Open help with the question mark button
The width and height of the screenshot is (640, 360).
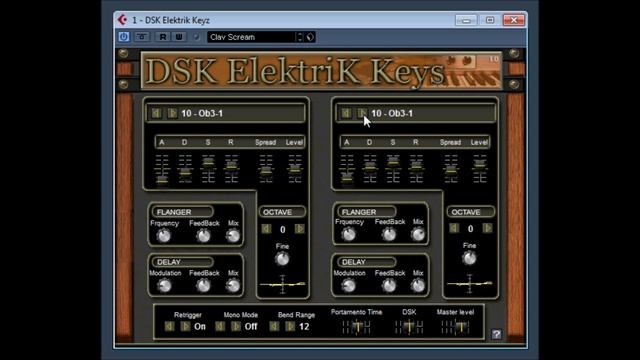(496, 334)
